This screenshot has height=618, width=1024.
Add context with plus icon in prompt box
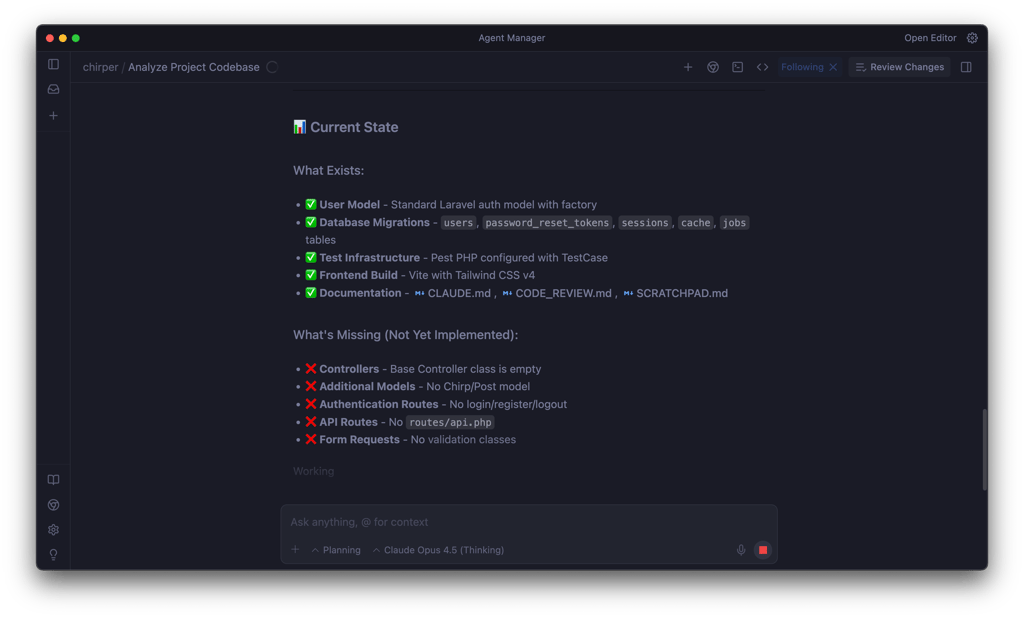coord(295,549)
